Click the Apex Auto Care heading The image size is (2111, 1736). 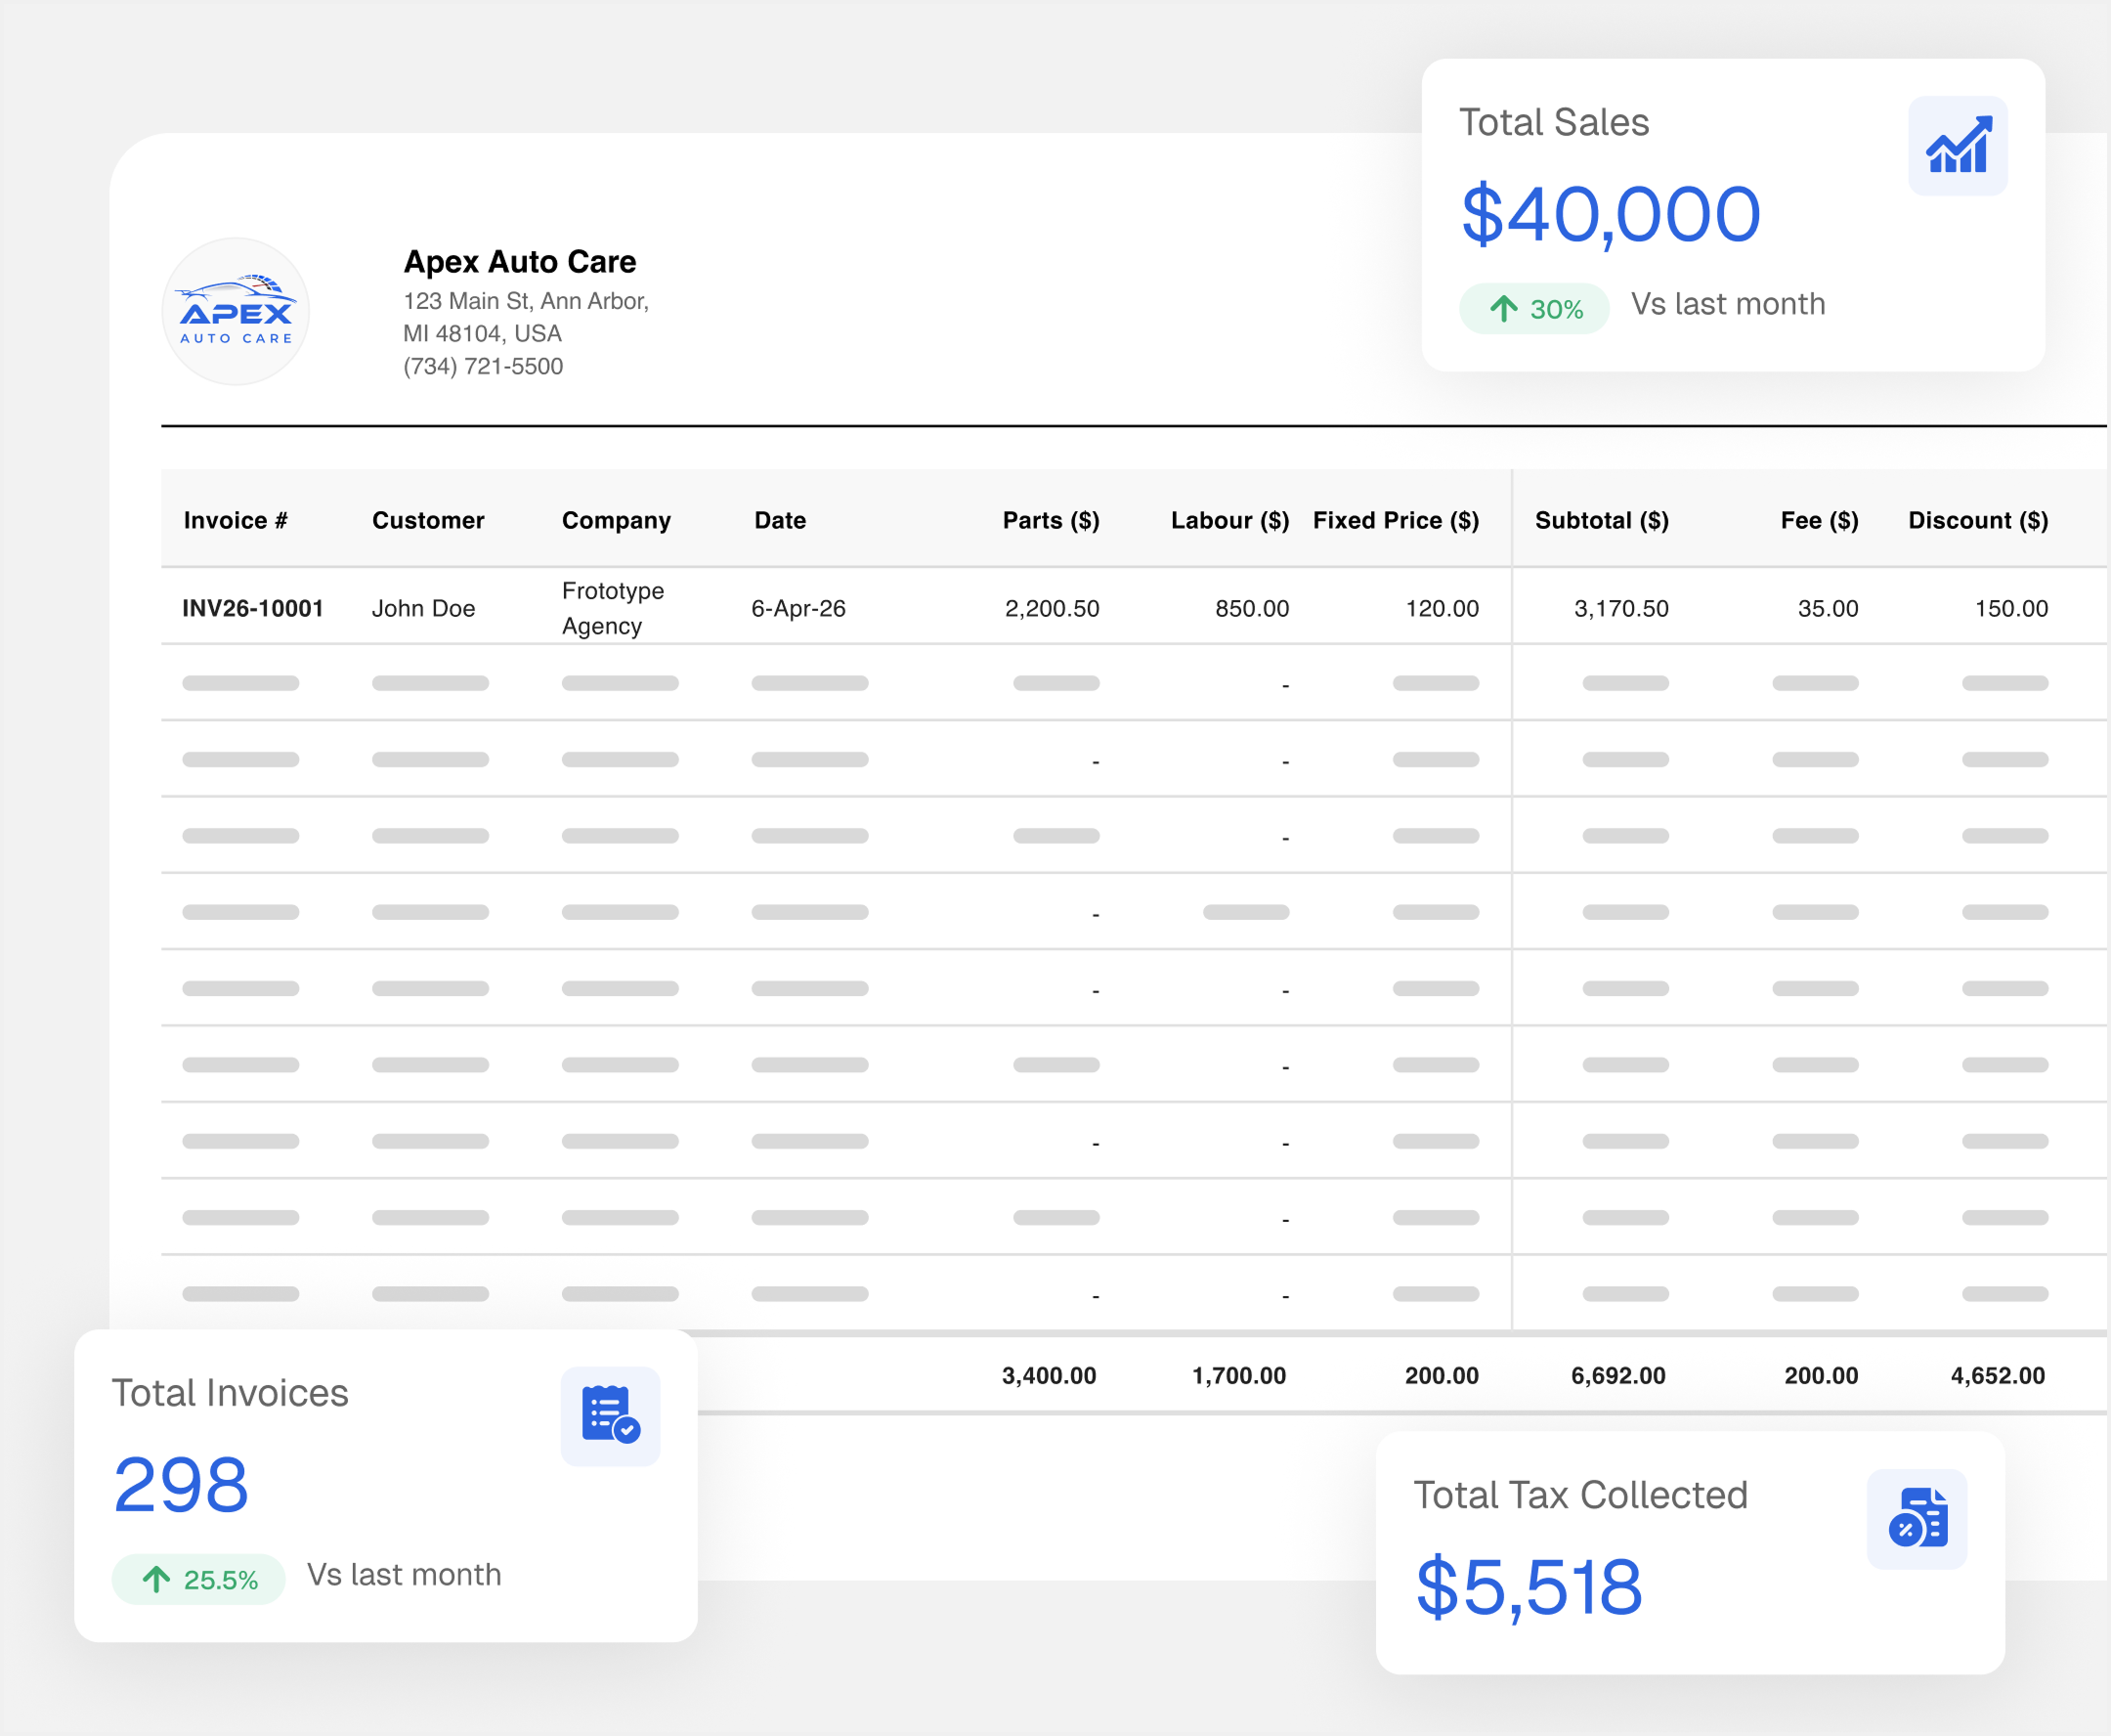(x=520, y=261)
